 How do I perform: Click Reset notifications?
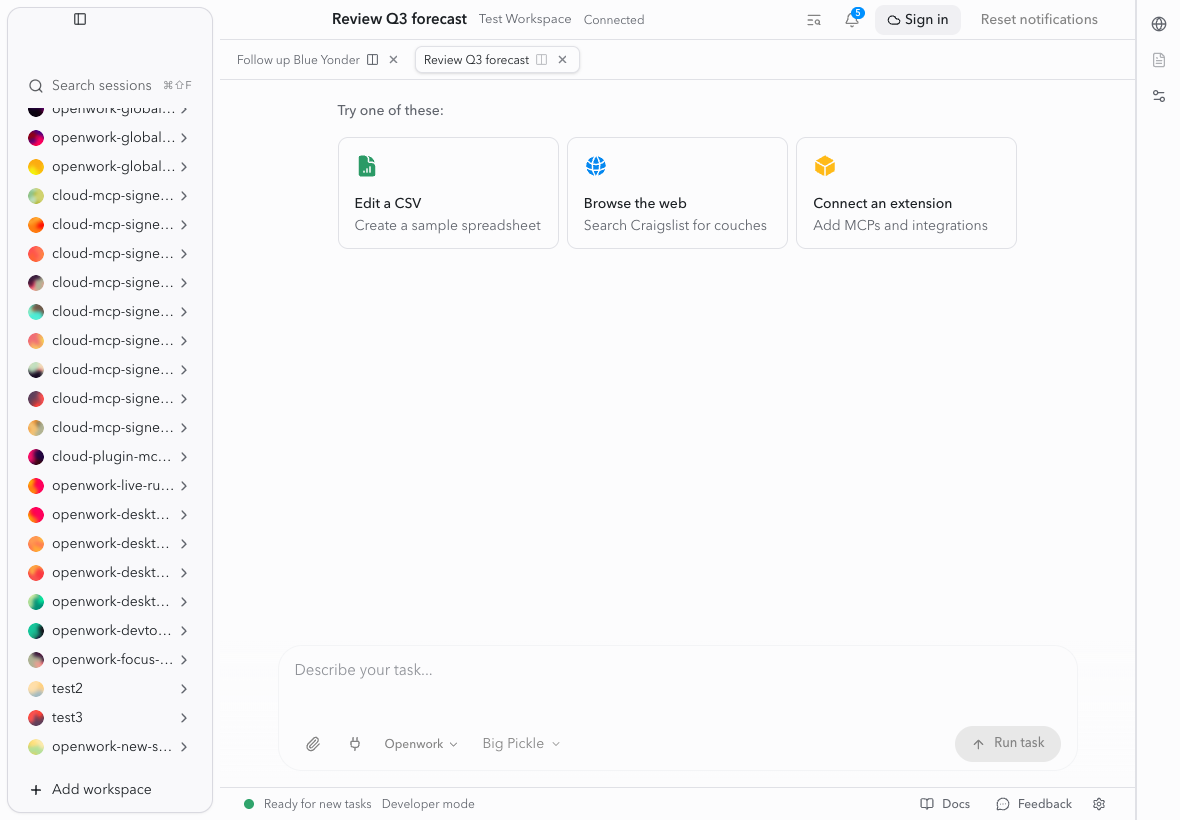(x=1039, y=20)
